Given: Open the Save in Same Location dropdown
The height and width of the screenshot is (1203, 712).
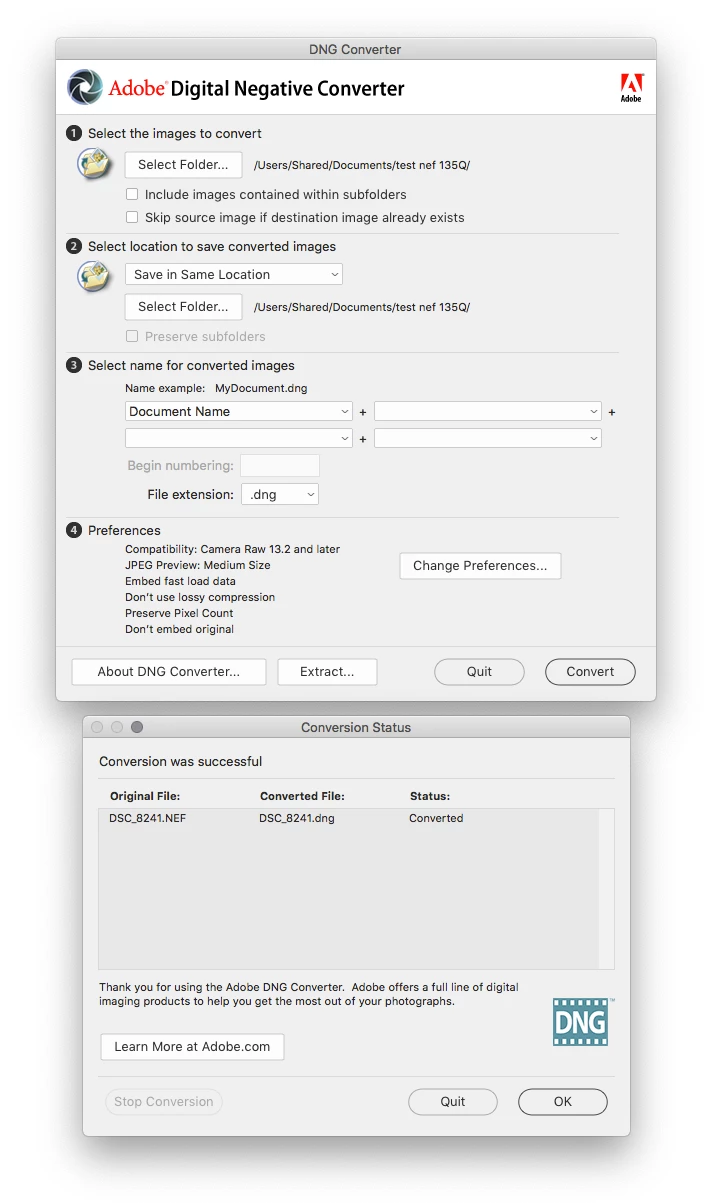Looking at the screenshot, I should [234, 275].
